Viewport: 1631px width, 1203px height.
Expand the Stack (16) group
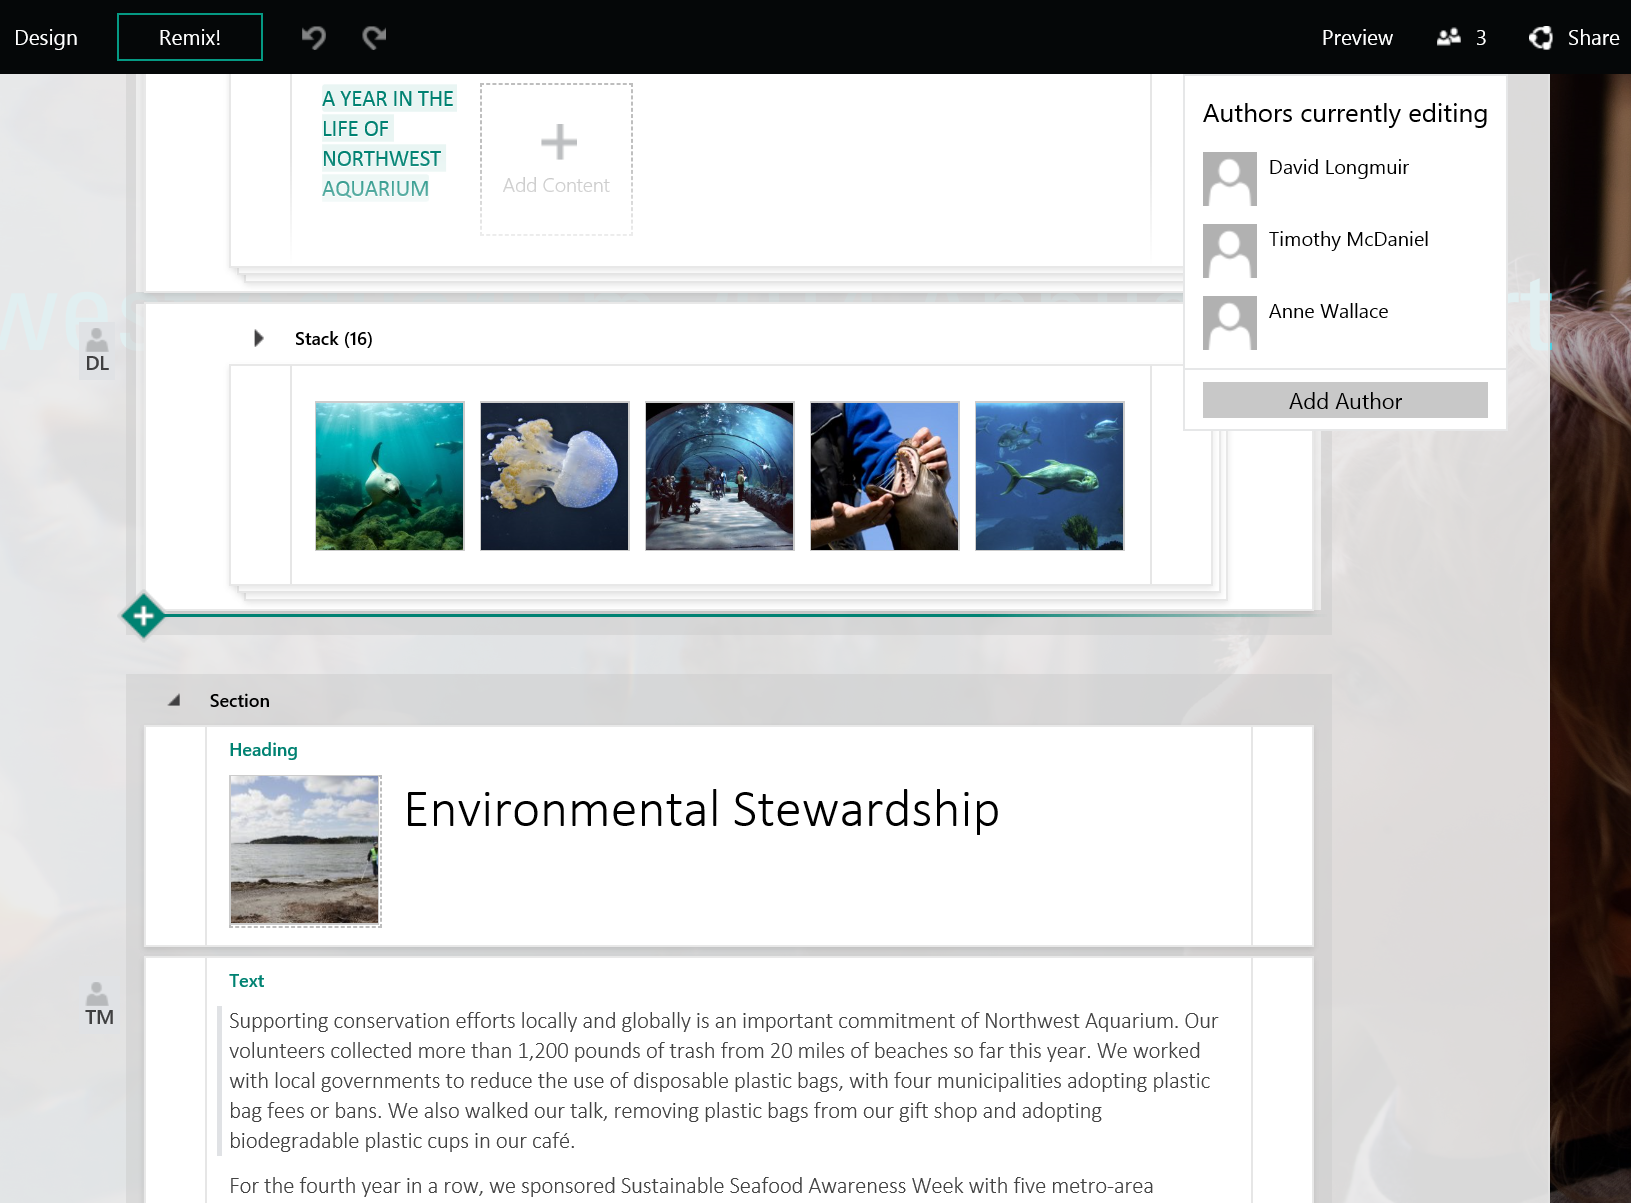point(259,338)
